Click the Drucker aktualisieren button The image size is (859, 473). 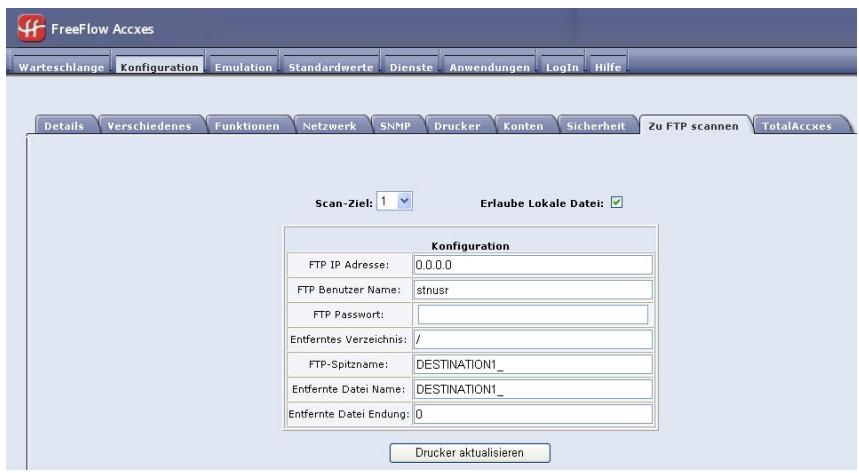[469, 453]
